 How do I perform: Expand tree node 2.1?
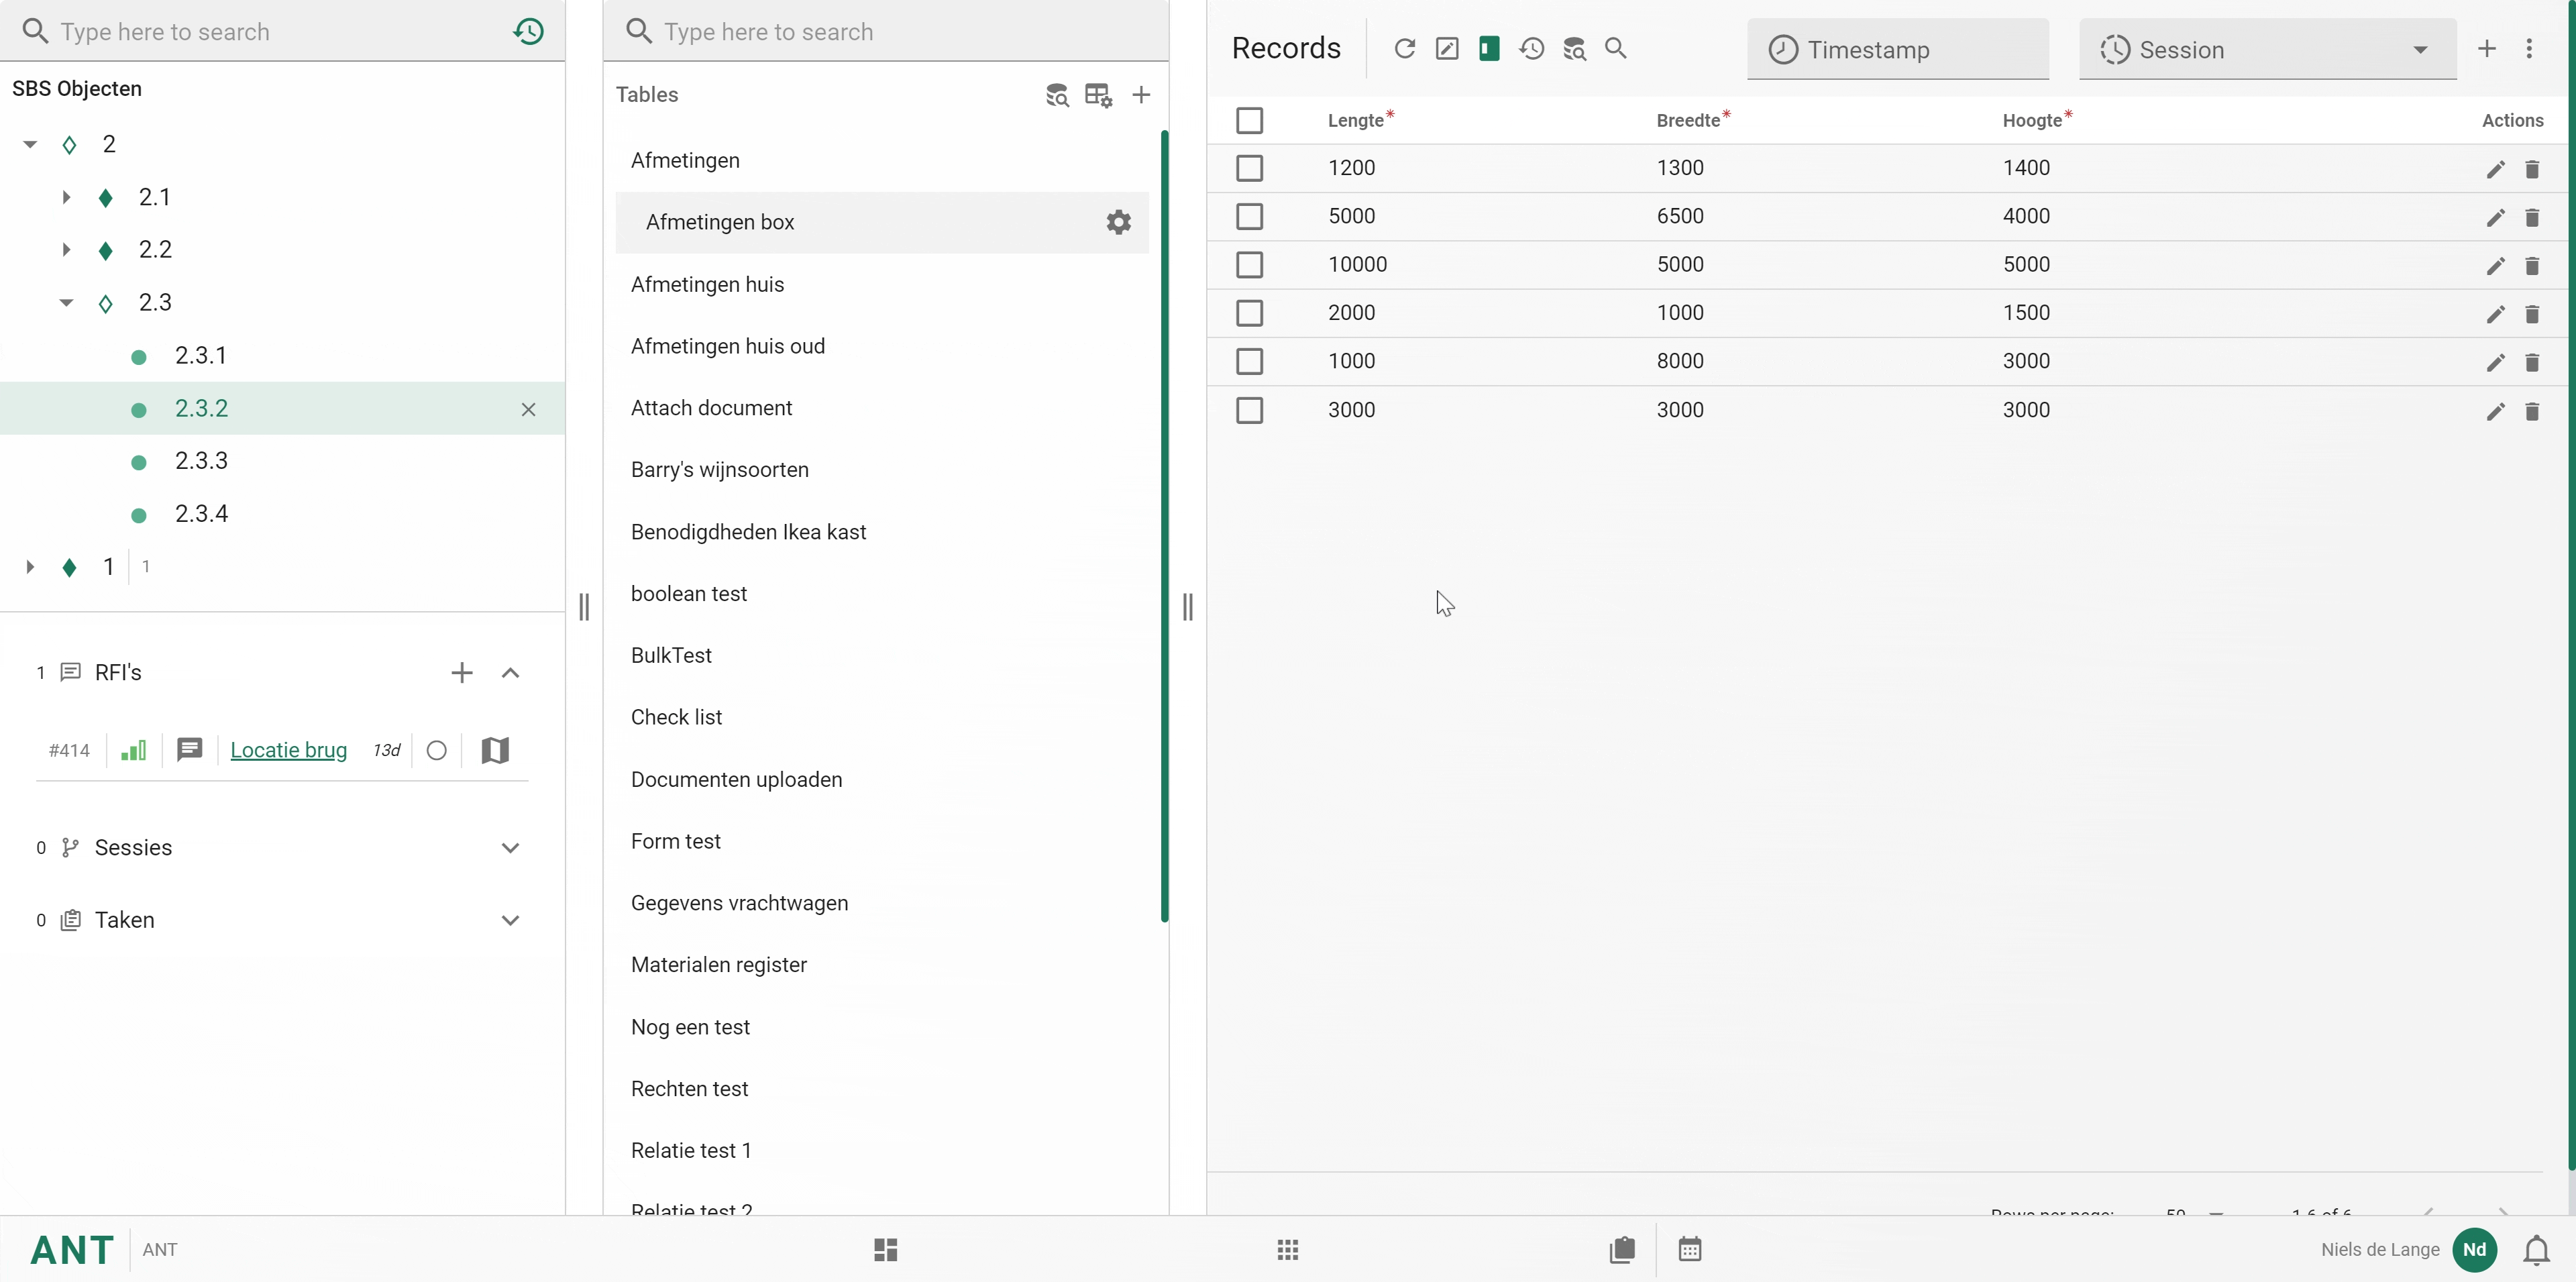click(66, 197)
